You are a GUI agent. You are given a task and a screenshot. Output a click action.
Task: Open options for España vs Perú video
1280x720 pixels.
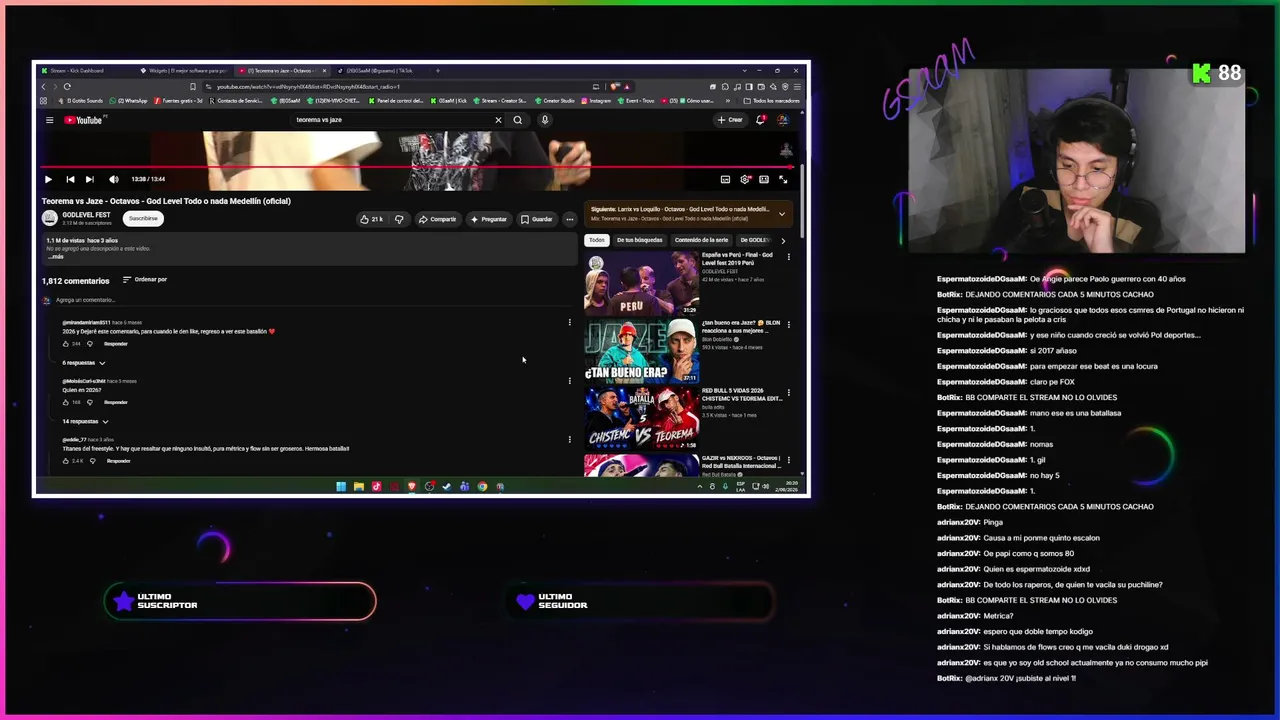pos(788,257)
